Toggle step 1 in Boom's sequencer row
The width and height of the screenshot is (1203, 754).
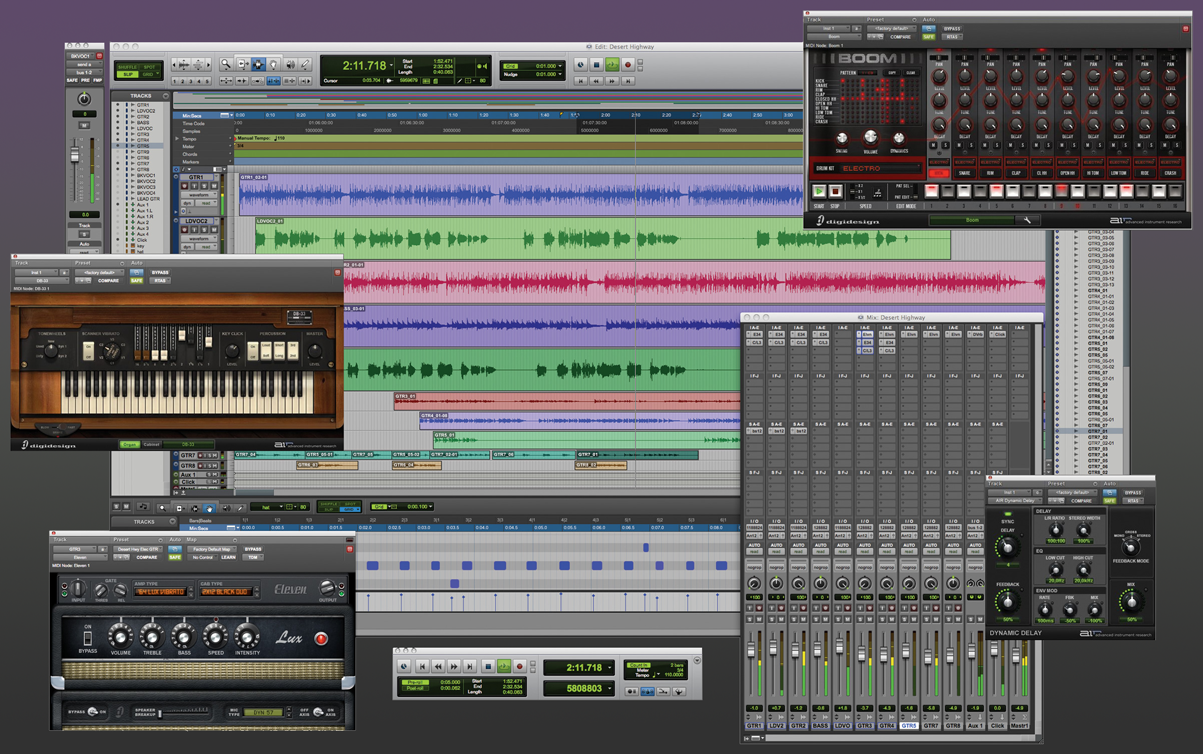[931, 191]
